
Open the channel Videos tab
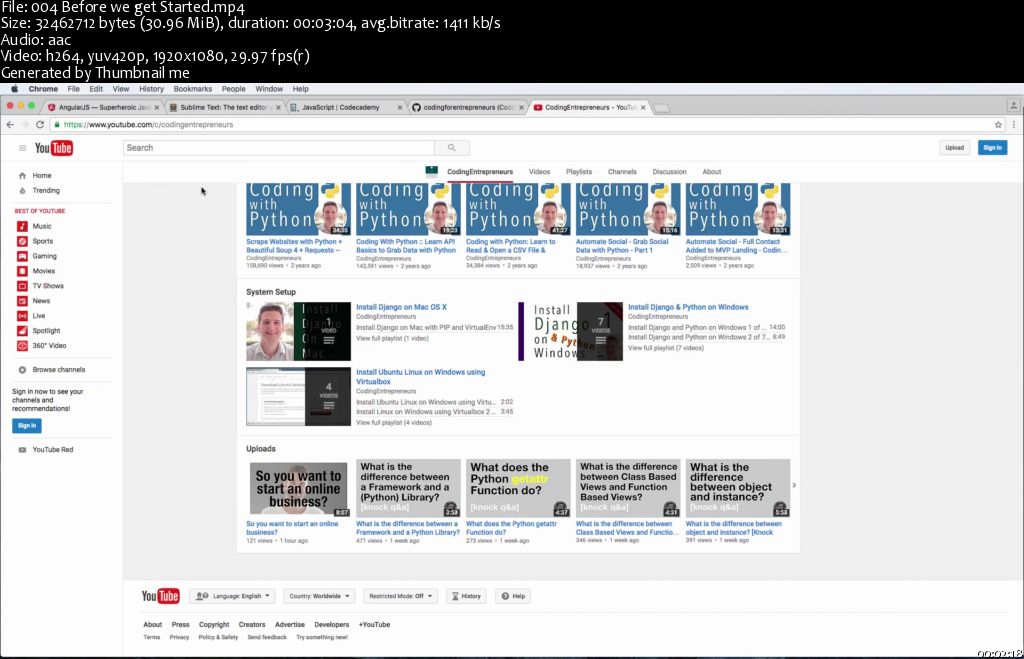coord(539,172)
